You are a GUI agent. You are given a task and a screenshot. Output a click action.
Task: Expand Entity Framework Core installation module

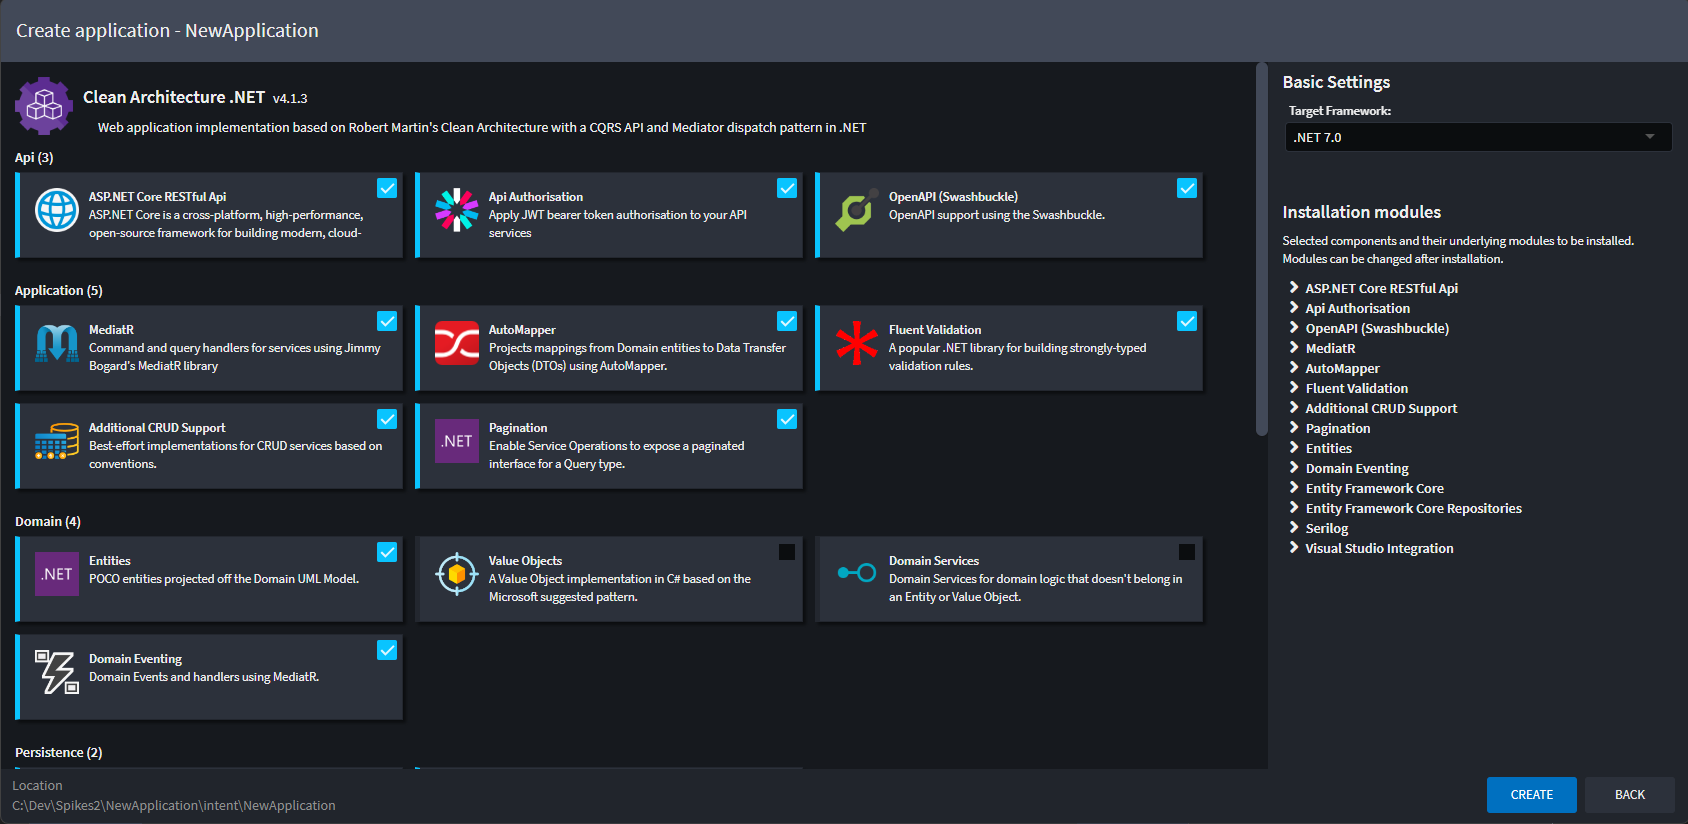tap(1294, 488)
